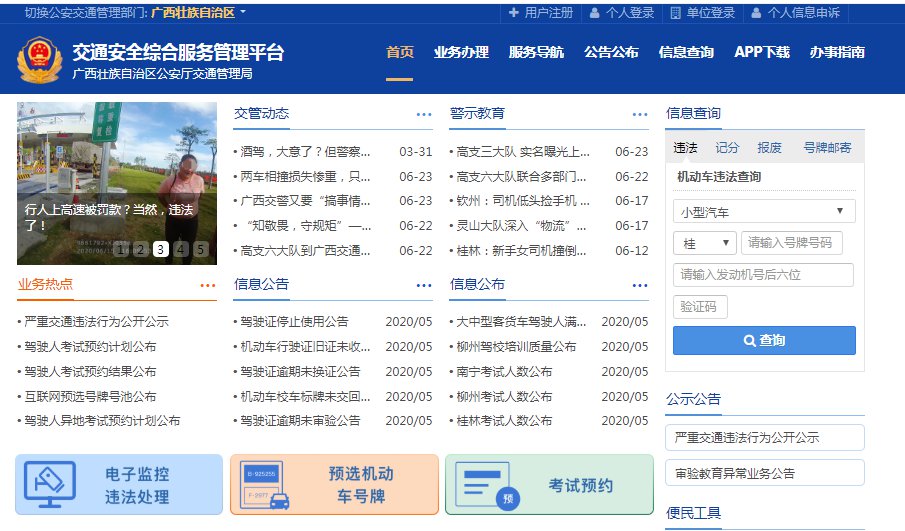Open 桂林考试人数公布 link
The height and width of the screenshot is (531, 905).
point(504,421)
